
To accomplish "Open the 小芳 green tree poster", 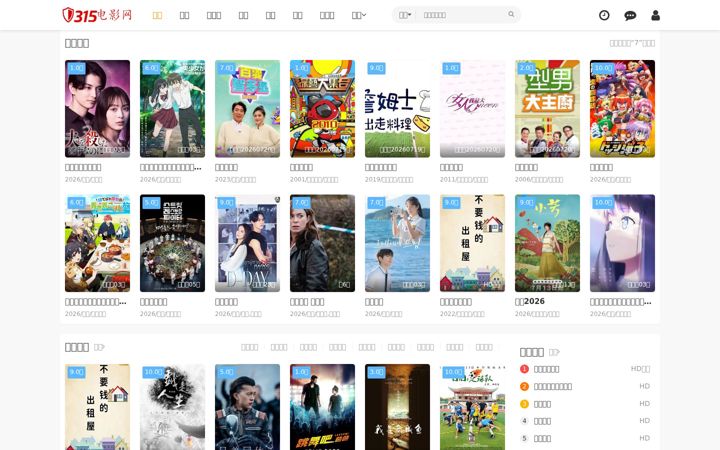I will tap(547, 243).
